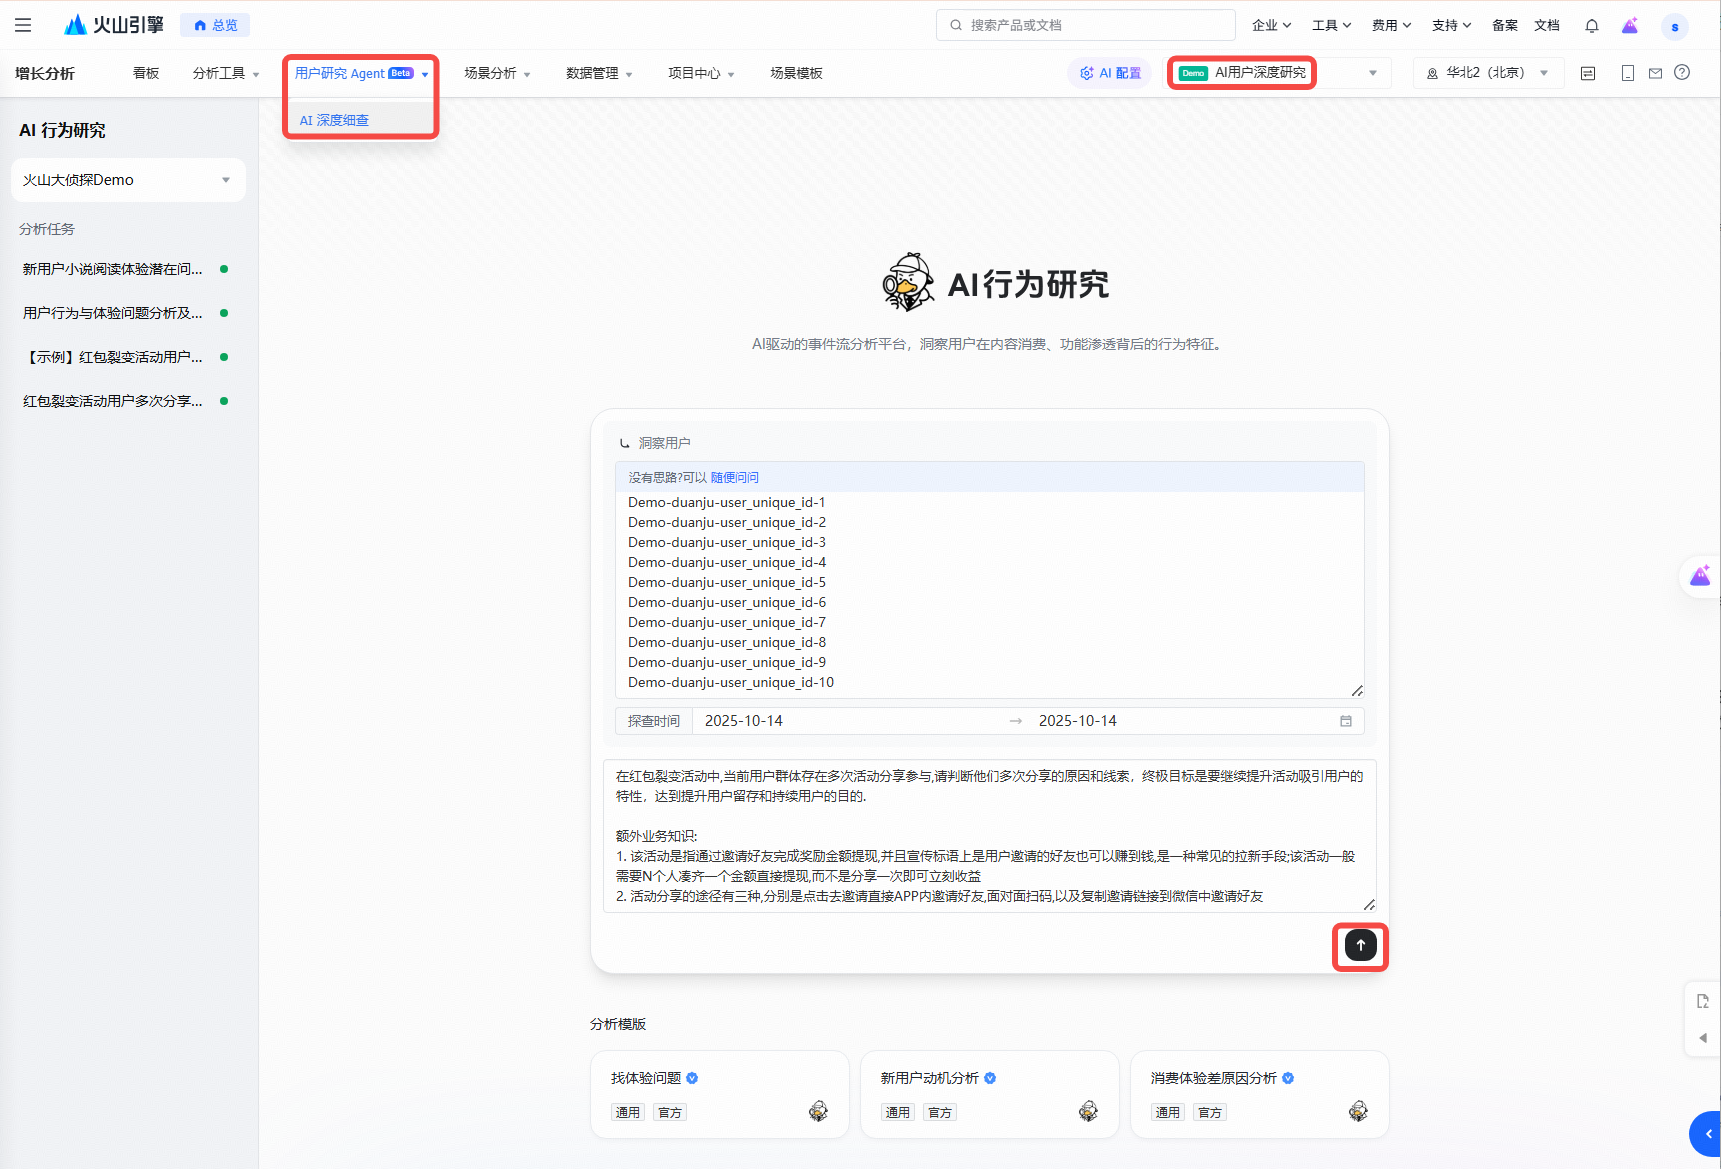Open the 火山大侦探Demo selector dropdown
This screenshot has height=1169, width=1721.
tap(128, 180)
